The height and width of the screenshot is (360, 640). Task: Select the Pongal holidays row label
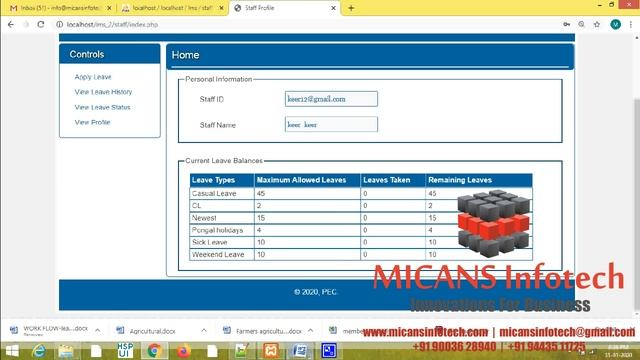[x=217, y=230]
